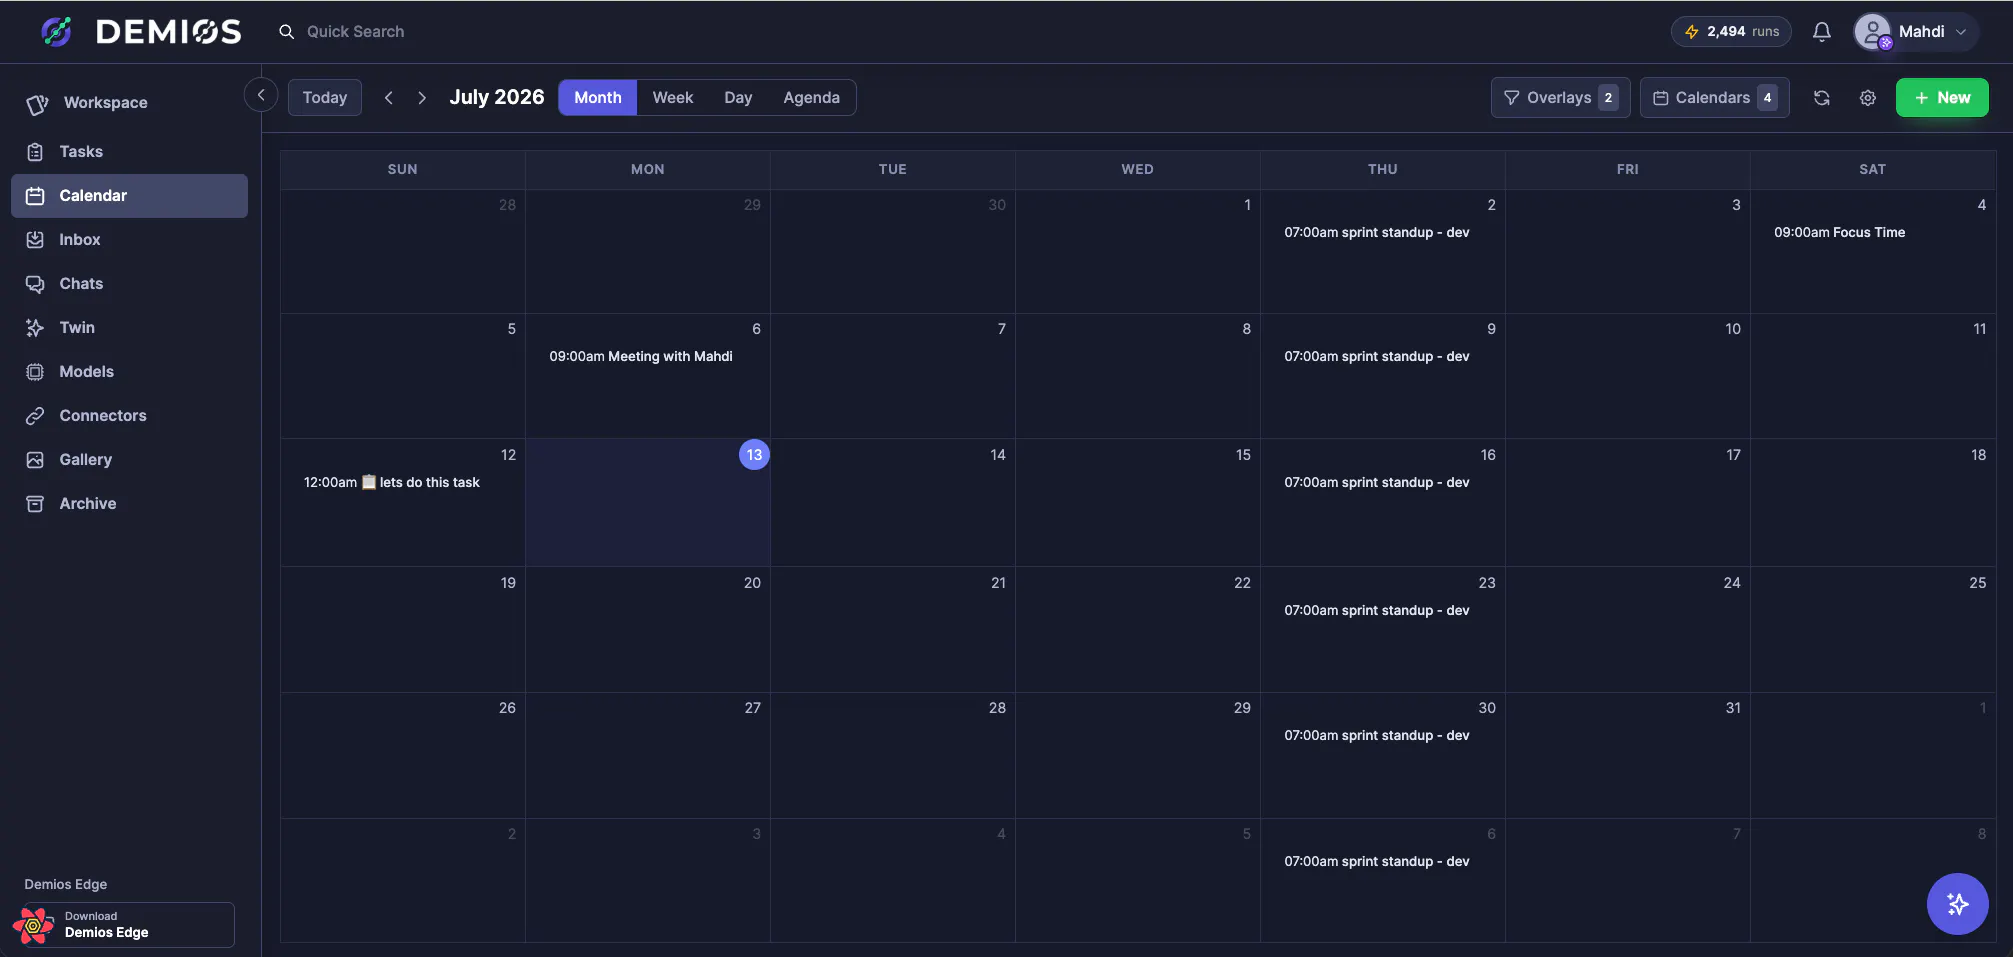Click the lightning runs counter
The height and width of the screenshot is (957, 2013).
coord(1731,32)
